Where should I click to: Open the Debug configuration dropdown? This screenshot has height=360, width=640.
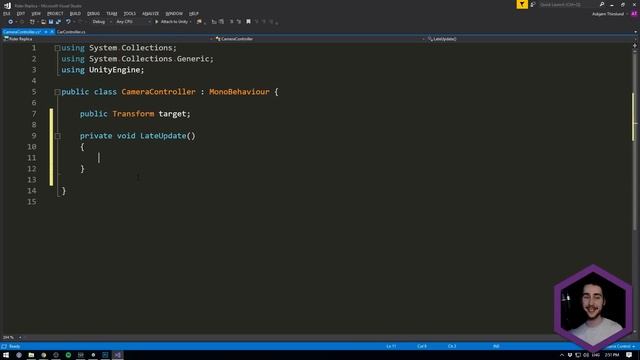tap(102, 22)
